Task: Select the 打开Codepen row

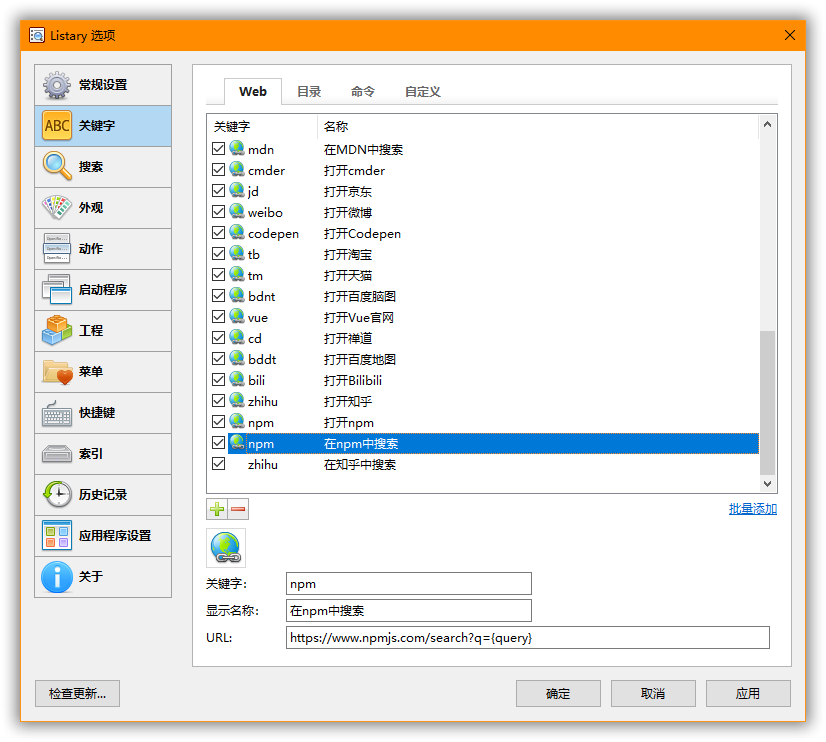Action: 485,233
